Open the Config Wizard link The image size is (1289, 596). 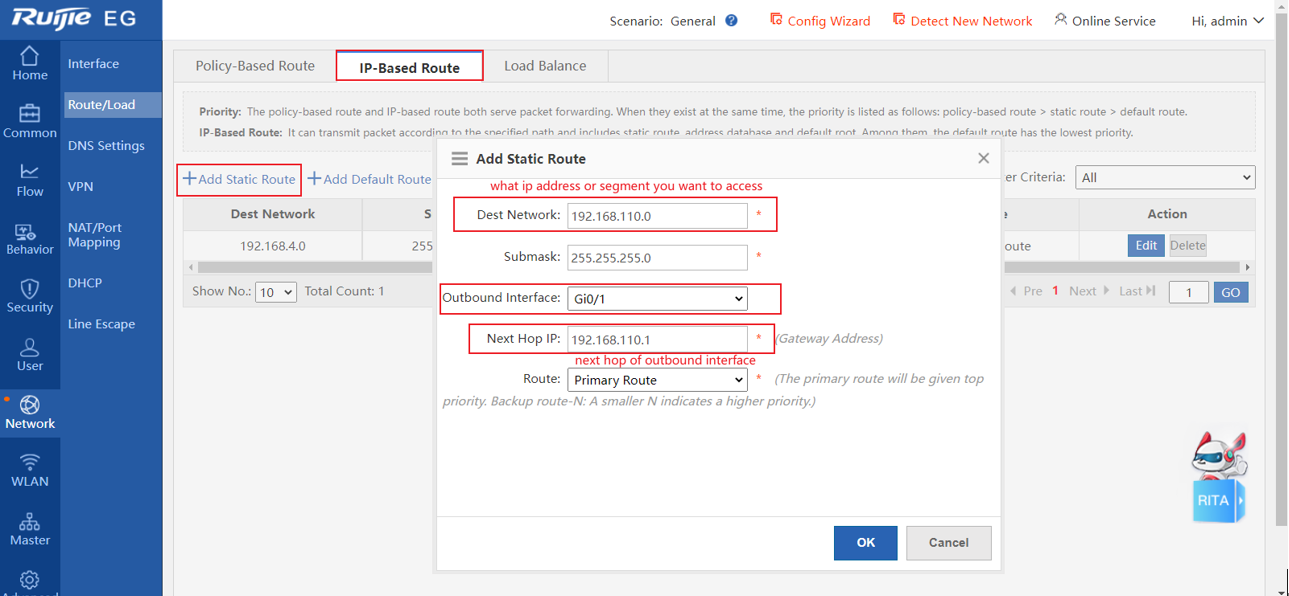click(820, 20)
